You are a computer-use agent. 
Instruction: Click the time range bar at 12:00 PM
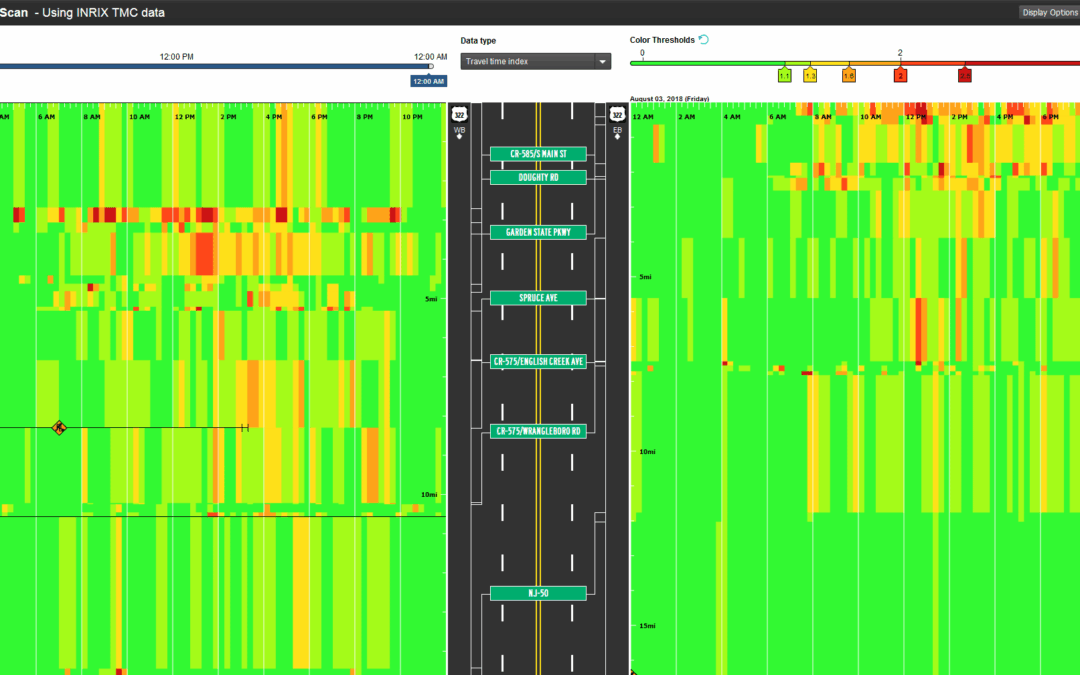176,67
